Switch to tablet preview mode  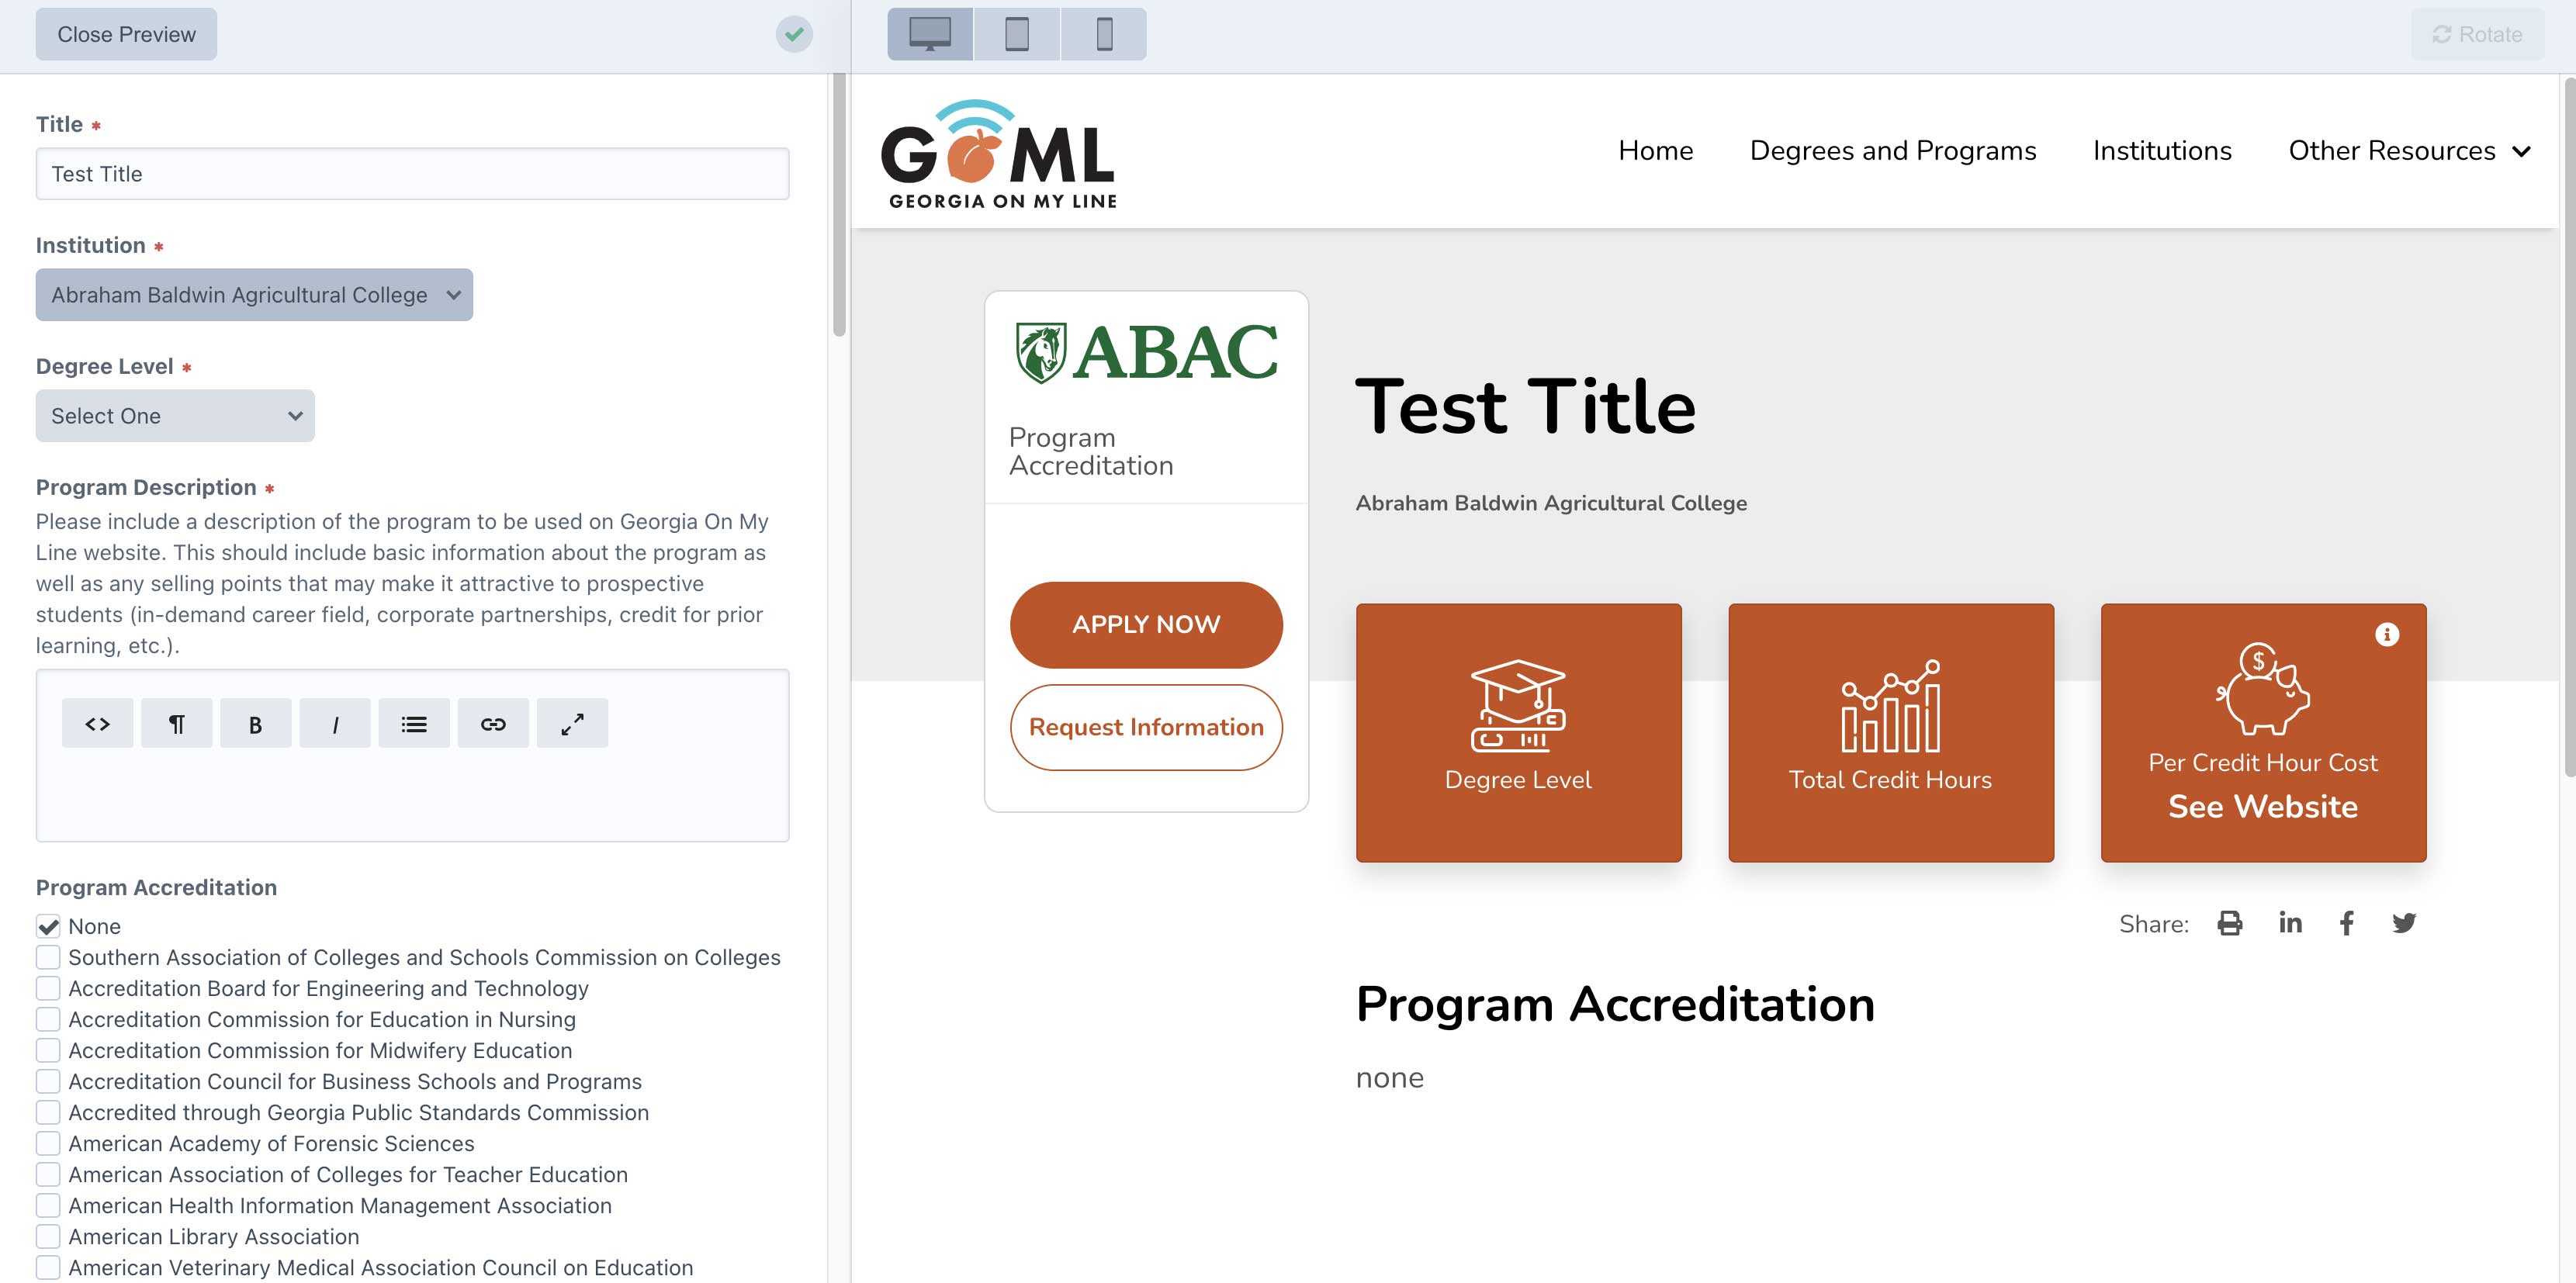click(x=1016, y=34)
